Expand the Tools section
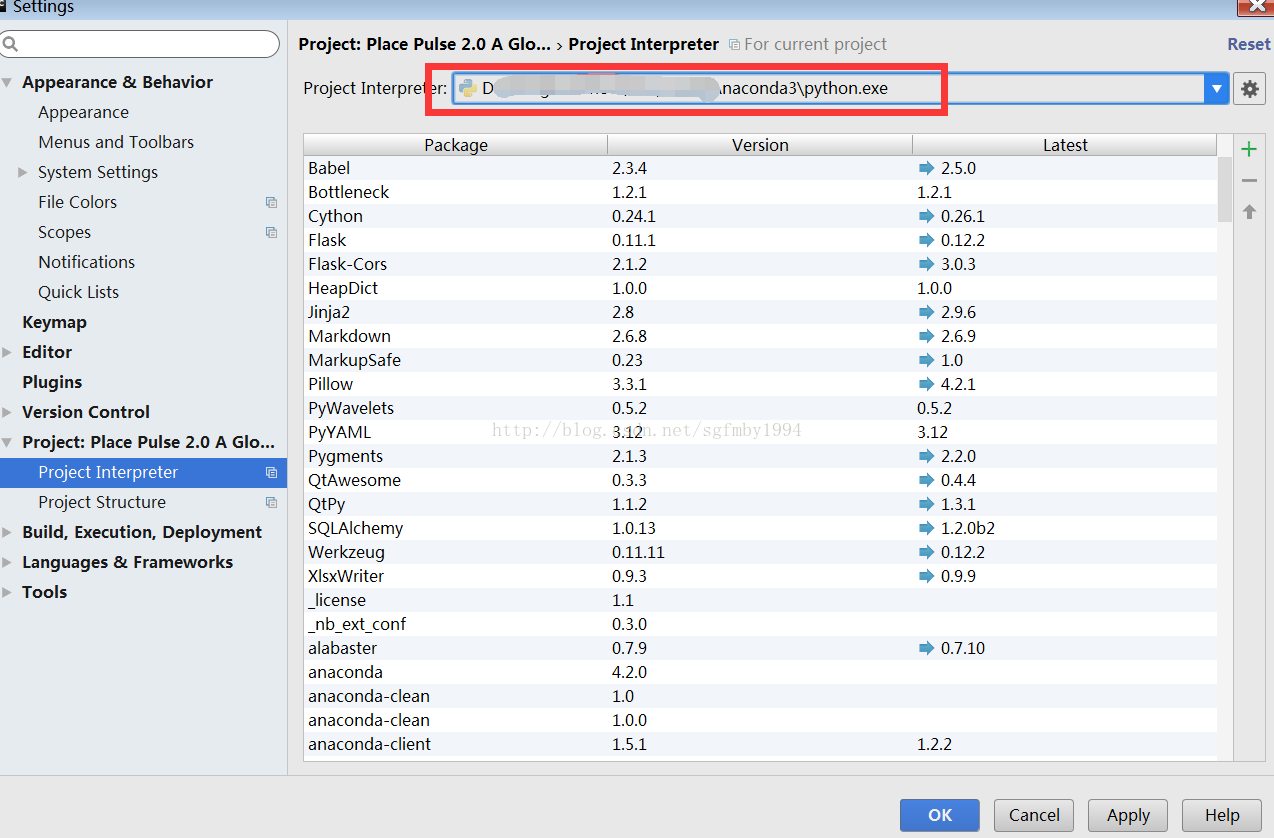This screenshot has height=838, width=1274. coord(8,592)
